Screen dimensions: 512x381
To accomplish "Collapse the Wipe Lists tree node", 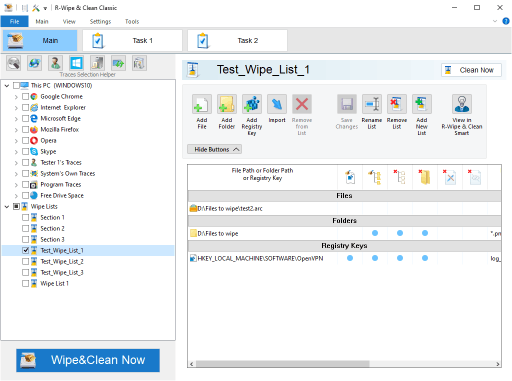I will (7, 207).
